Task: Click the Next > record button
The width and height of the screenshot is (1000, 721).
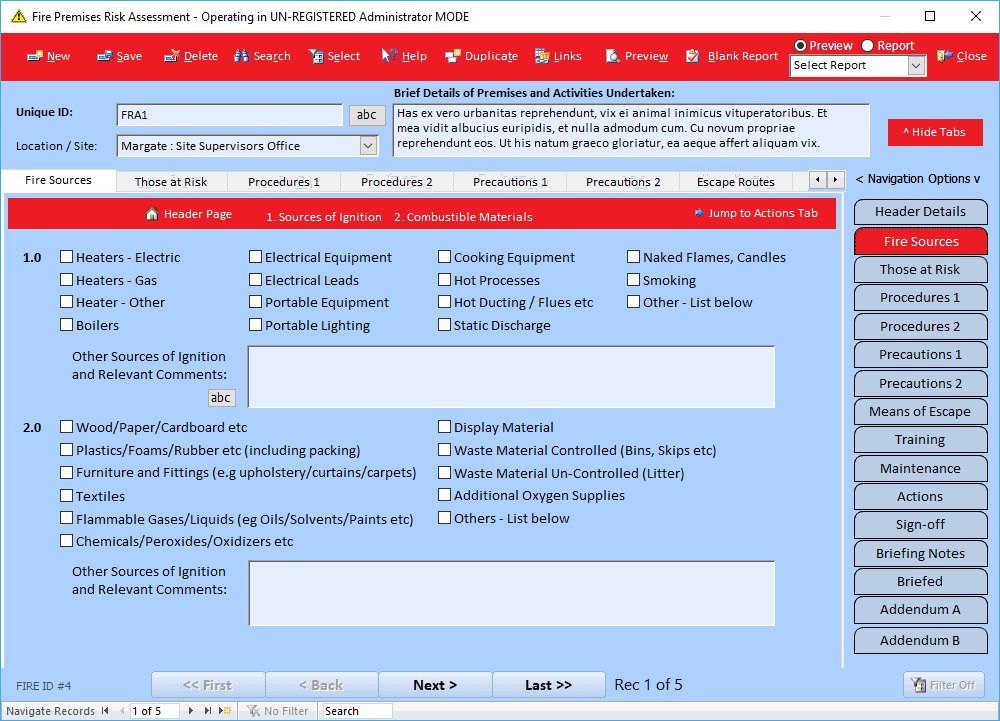Action: click(x=435, y=685)
